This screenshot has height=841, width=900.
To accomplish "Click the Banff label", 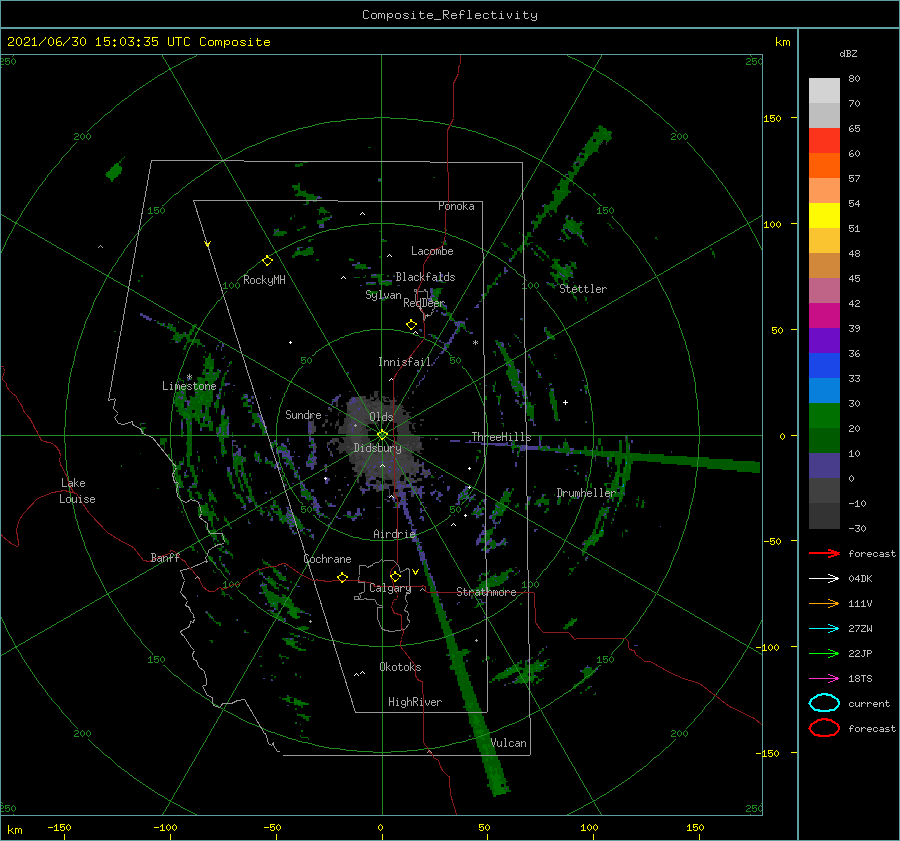I will point(165,557).
